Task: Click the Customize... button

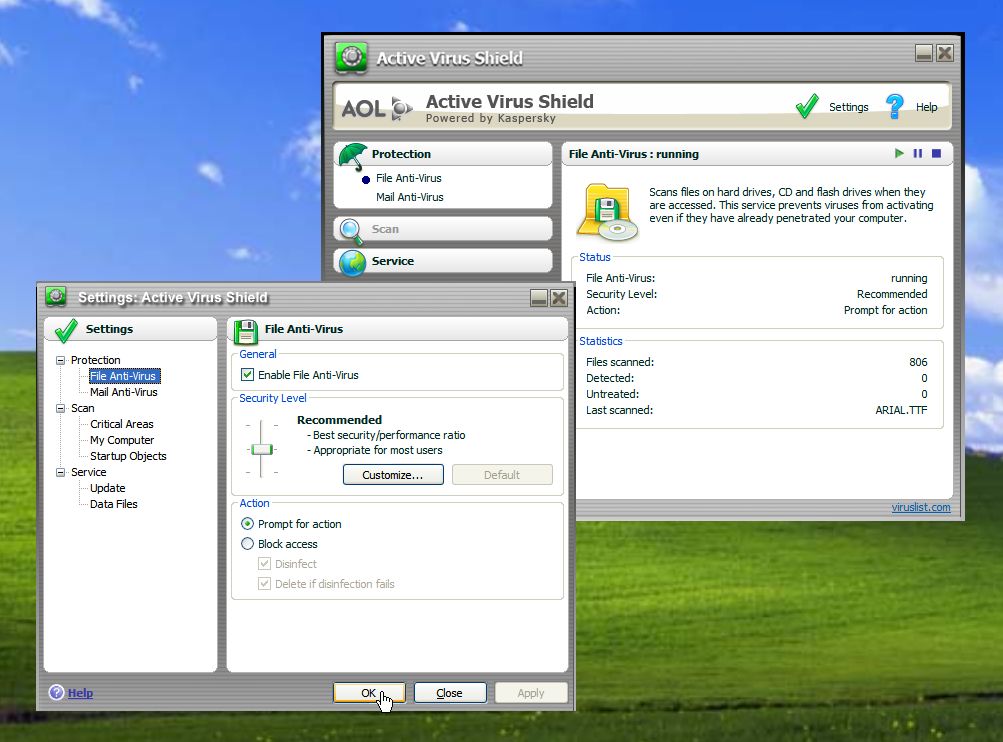Action: tap(393, 475)
